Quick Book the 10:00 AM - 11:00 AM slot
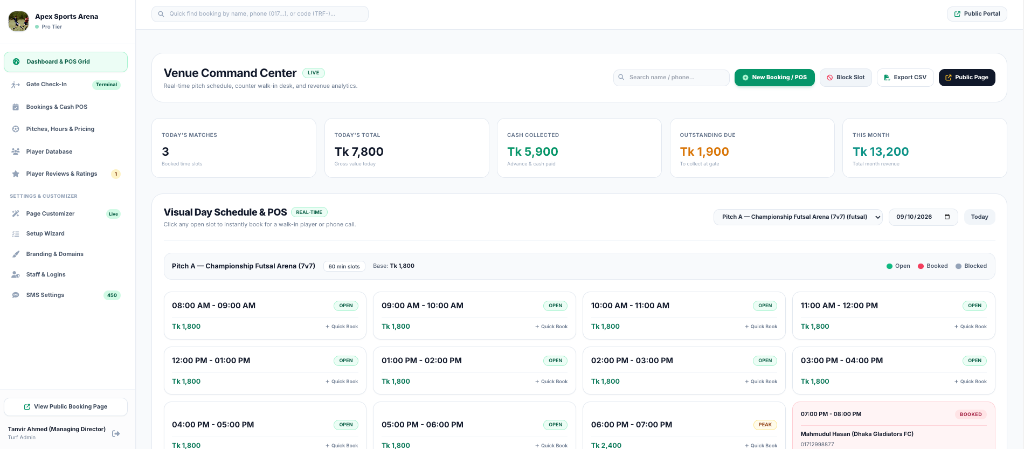Screen dimensions: 1024x449 [761, 326]
